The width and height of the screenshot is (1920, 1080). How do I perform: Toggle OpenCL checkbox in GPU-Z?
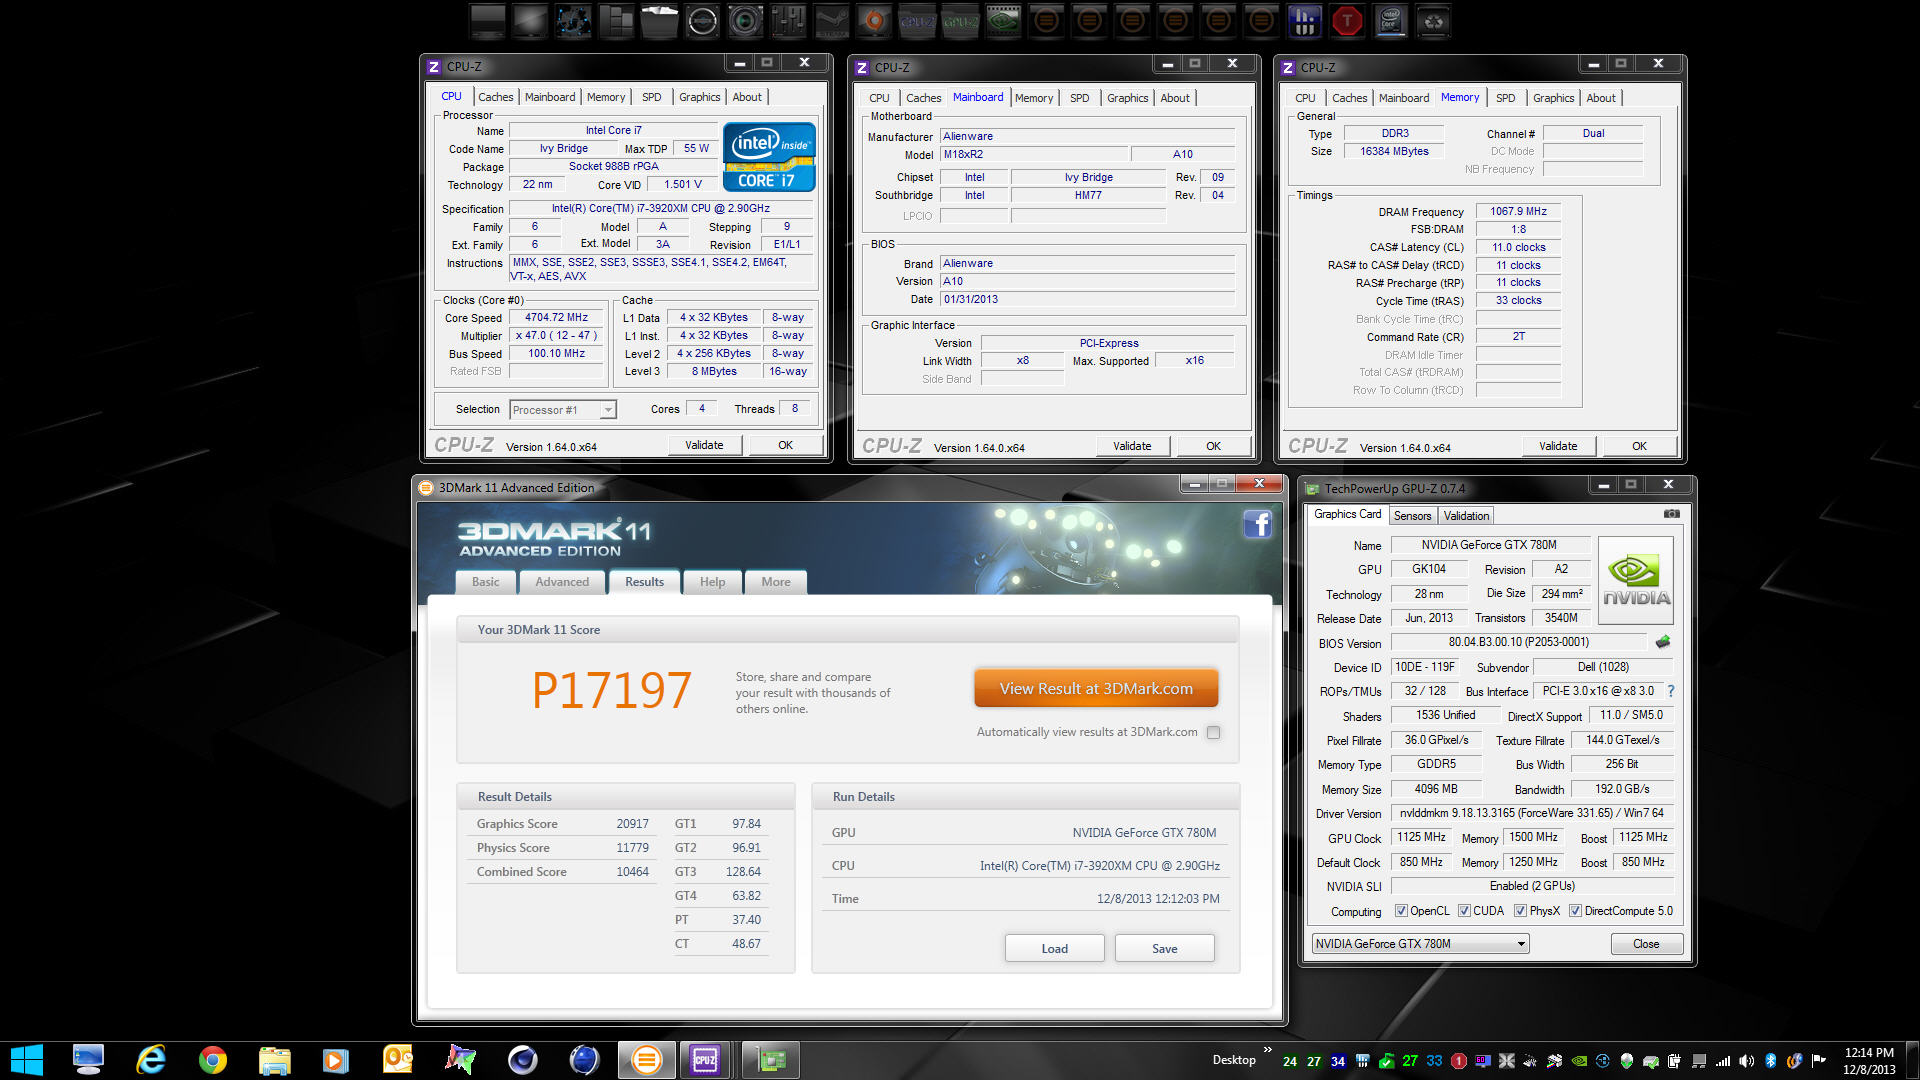tap(1401, 911)
